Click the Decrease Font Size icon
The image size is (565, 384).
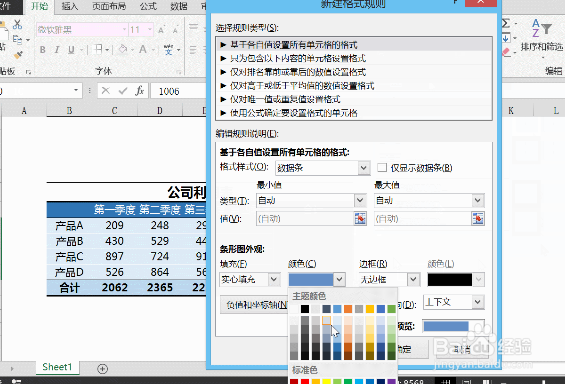(175, 30)
